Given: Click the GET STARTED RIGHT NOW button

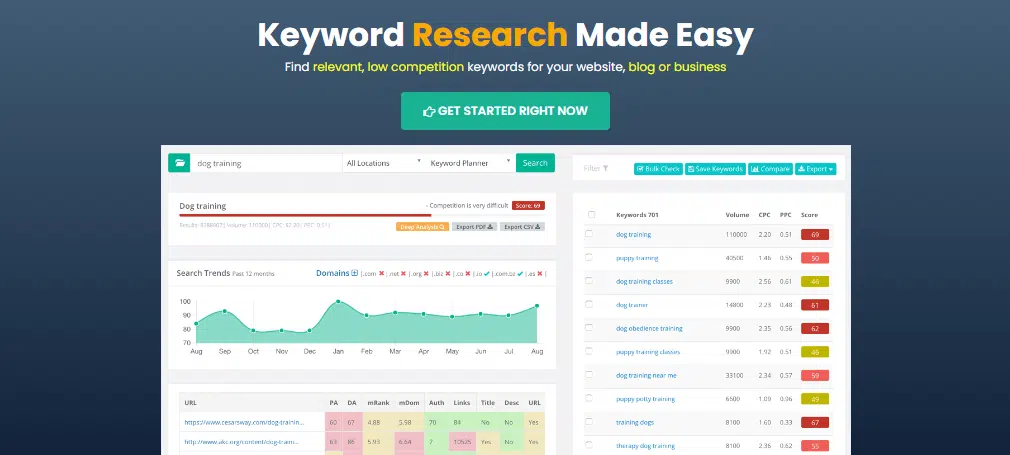Looking at the screenshot, I should (505, 111).
